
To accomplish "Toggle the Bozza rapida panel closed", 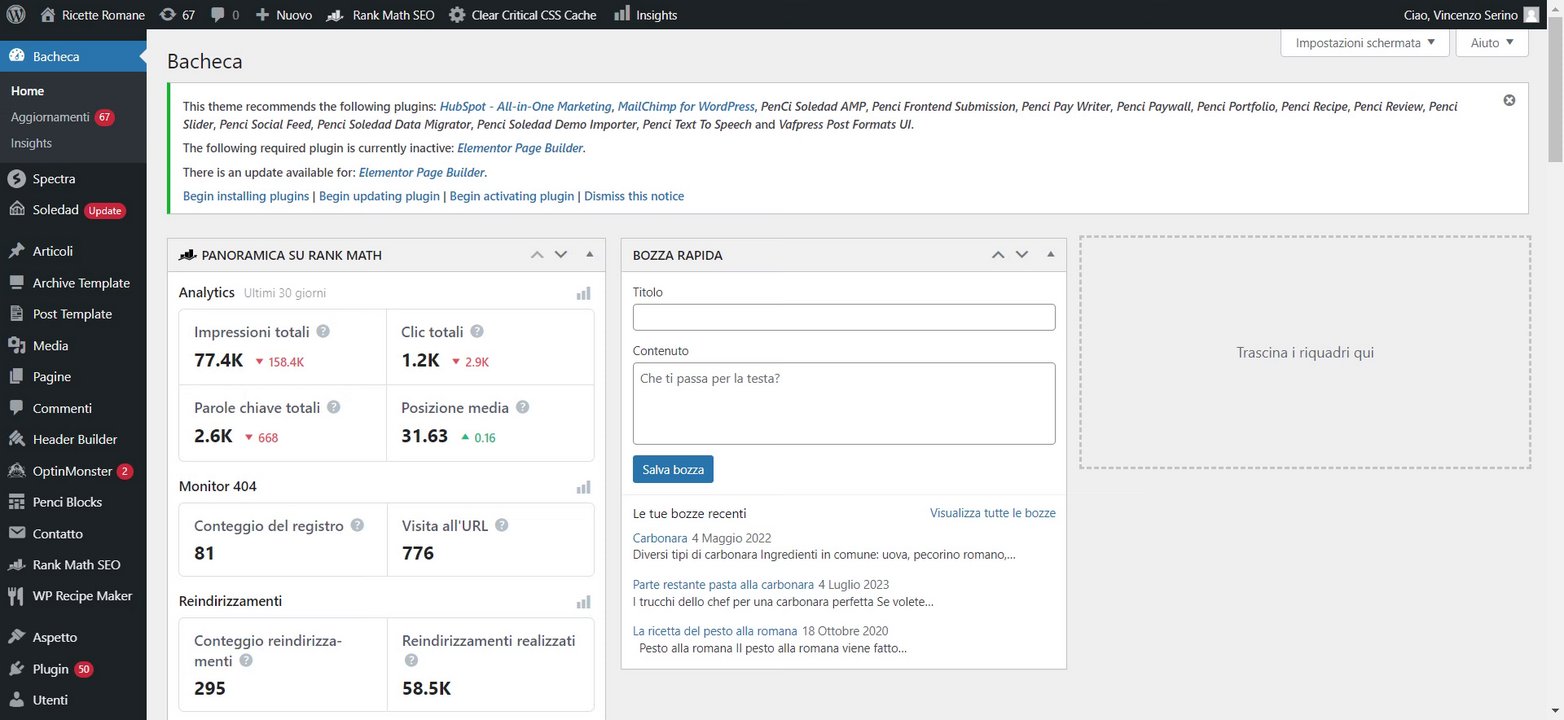I will 1050,255.
